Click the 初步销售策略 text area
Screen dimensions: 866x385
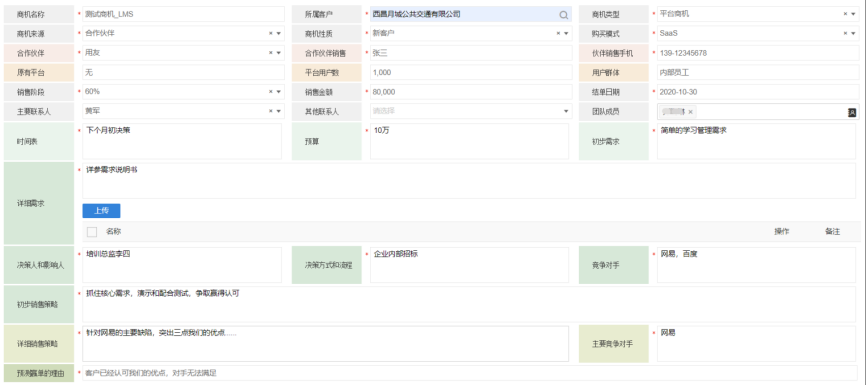(469, 304)
